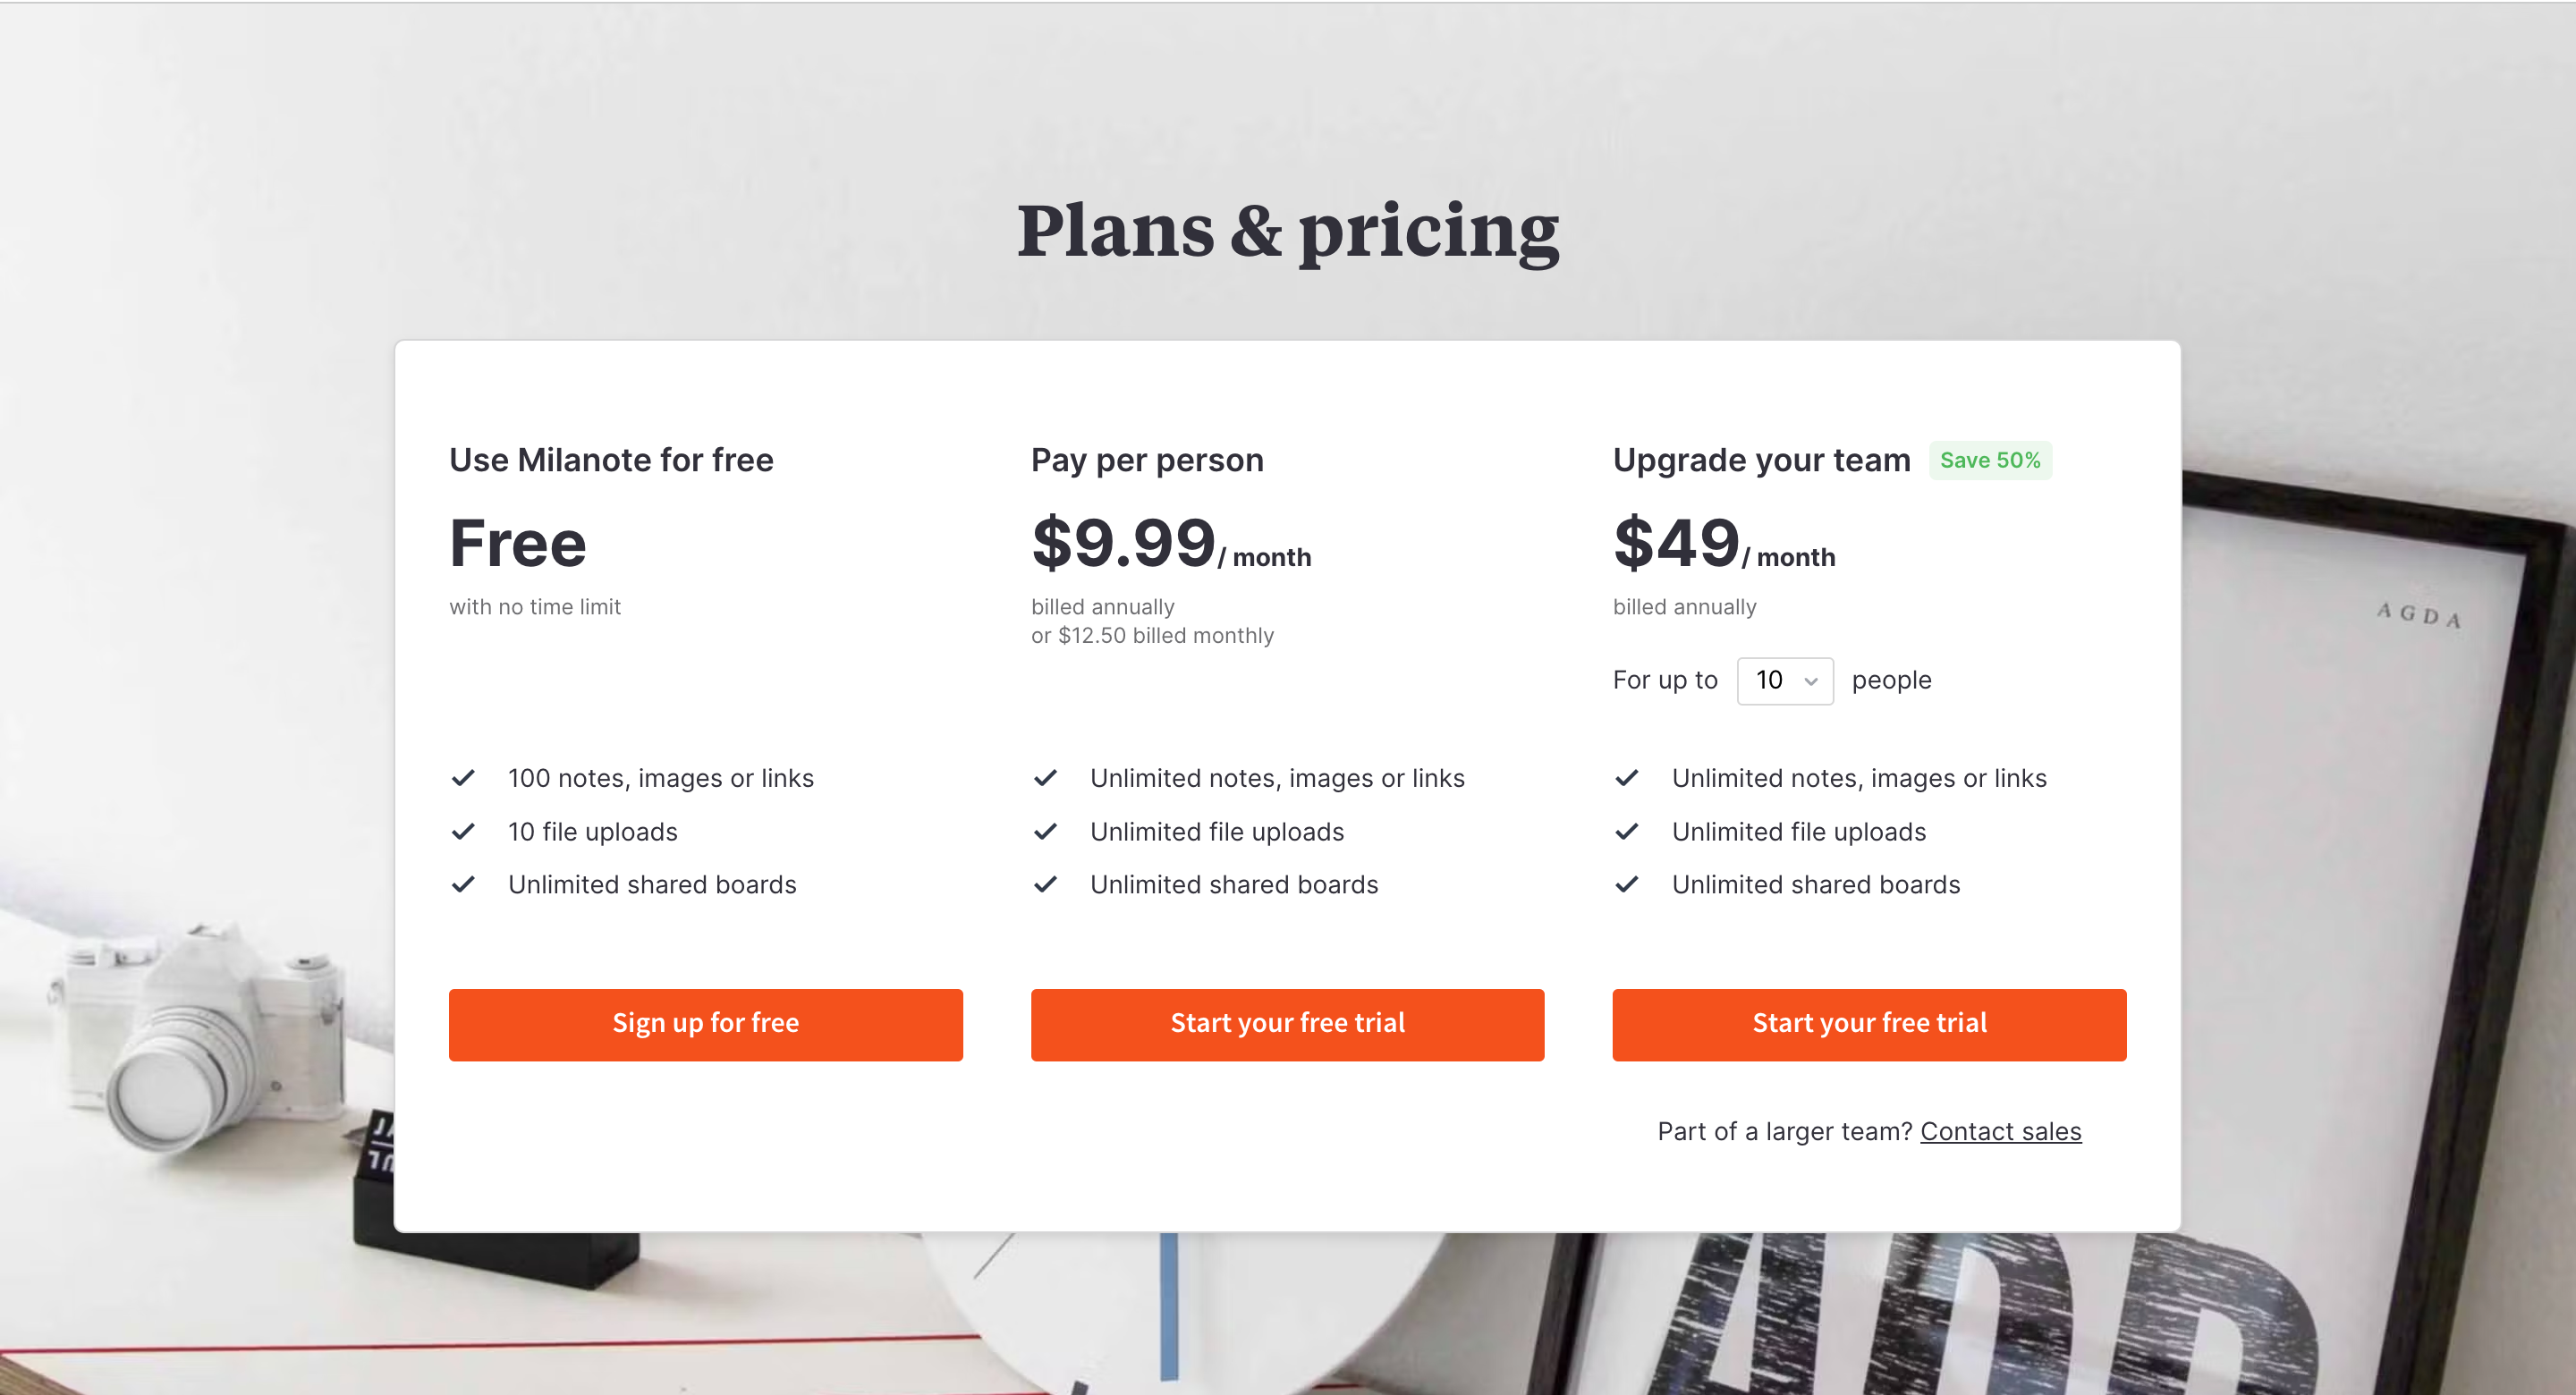Start free trial under Upgrade your team
The width and height of the screenshot is (2576, 1395).
(x=1868, y=1024)
